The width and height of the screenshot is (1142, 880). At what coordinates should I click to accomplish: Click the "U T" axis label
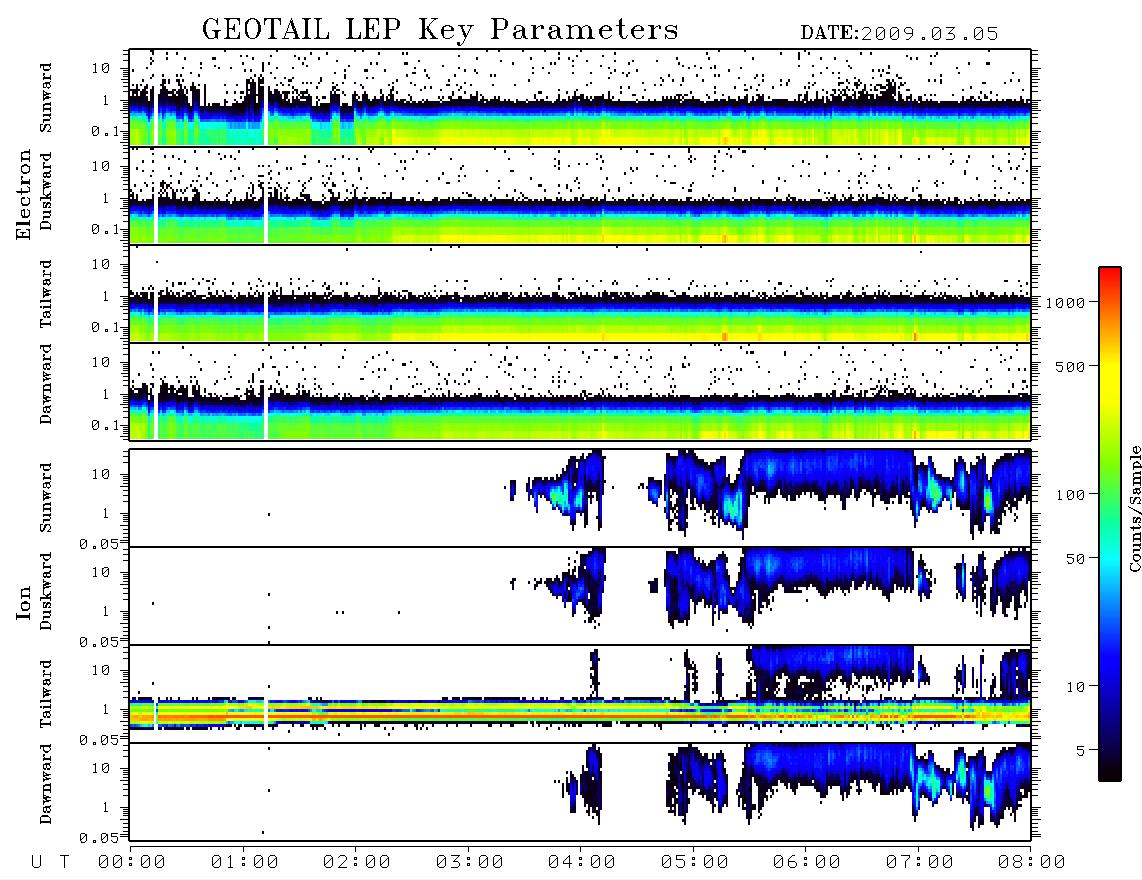click(50, 863)
